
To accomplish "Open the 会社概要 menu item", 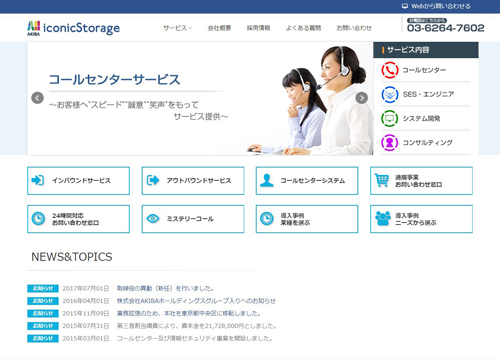I will tap(219, 28).
